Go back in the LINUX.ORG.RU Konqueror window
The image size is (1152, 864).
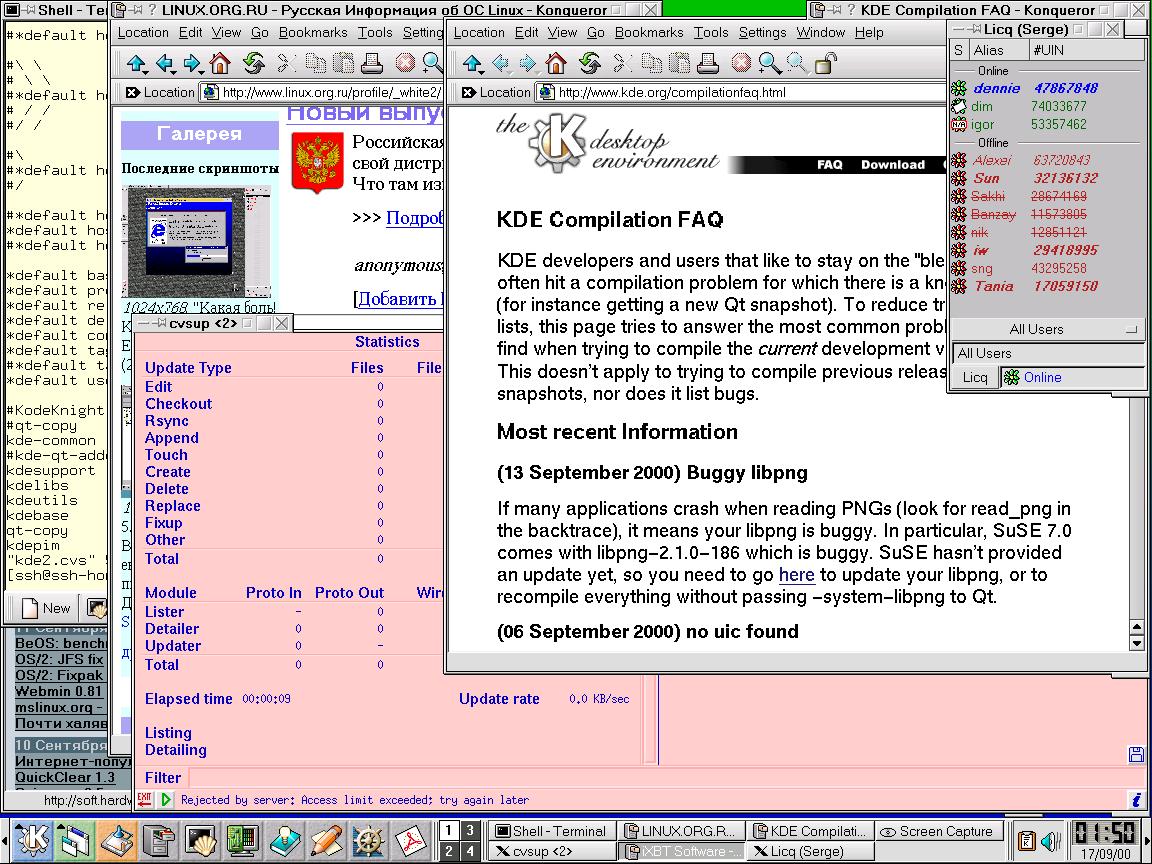tap(165, 64)
